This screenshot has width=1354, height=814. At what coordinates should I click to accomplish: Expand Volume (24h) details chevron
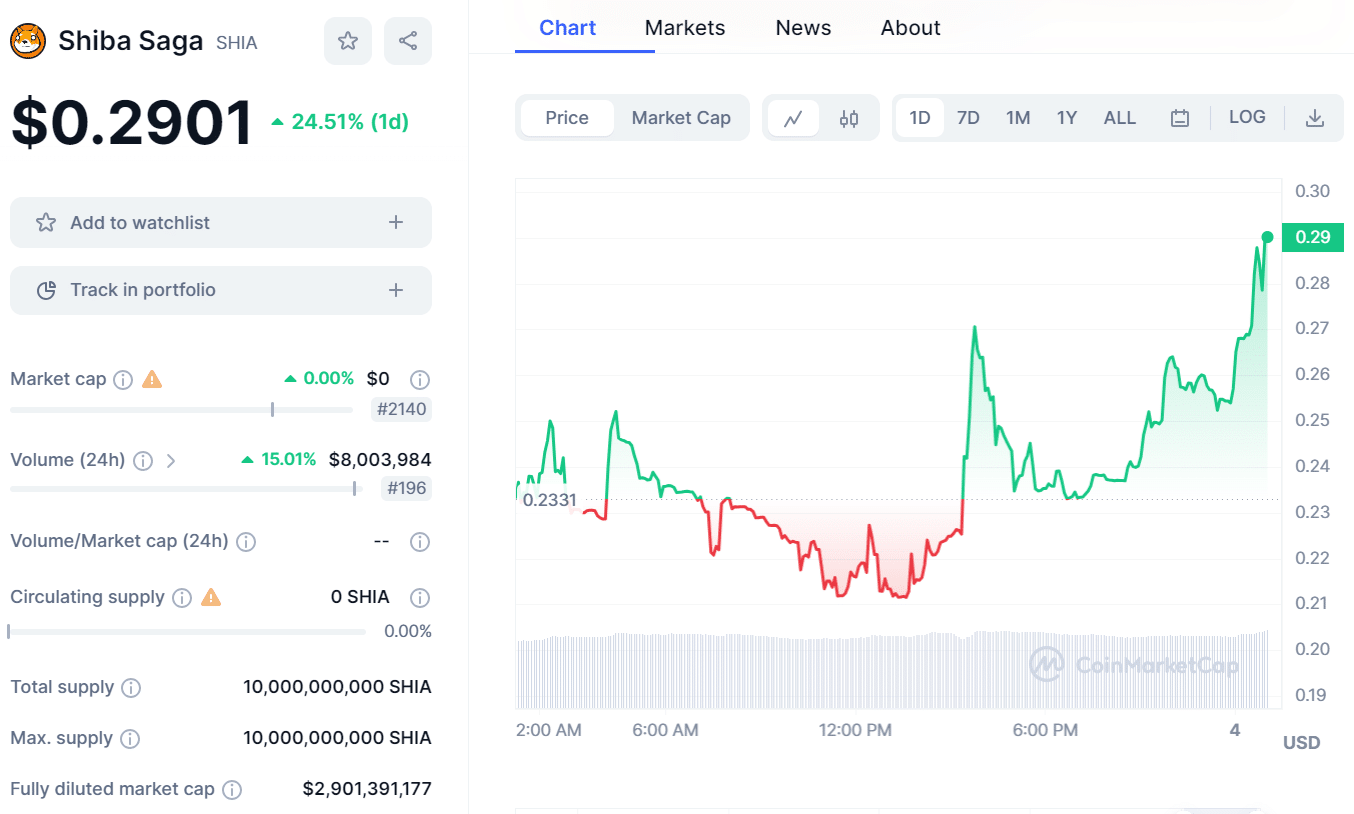pos(171,461)
